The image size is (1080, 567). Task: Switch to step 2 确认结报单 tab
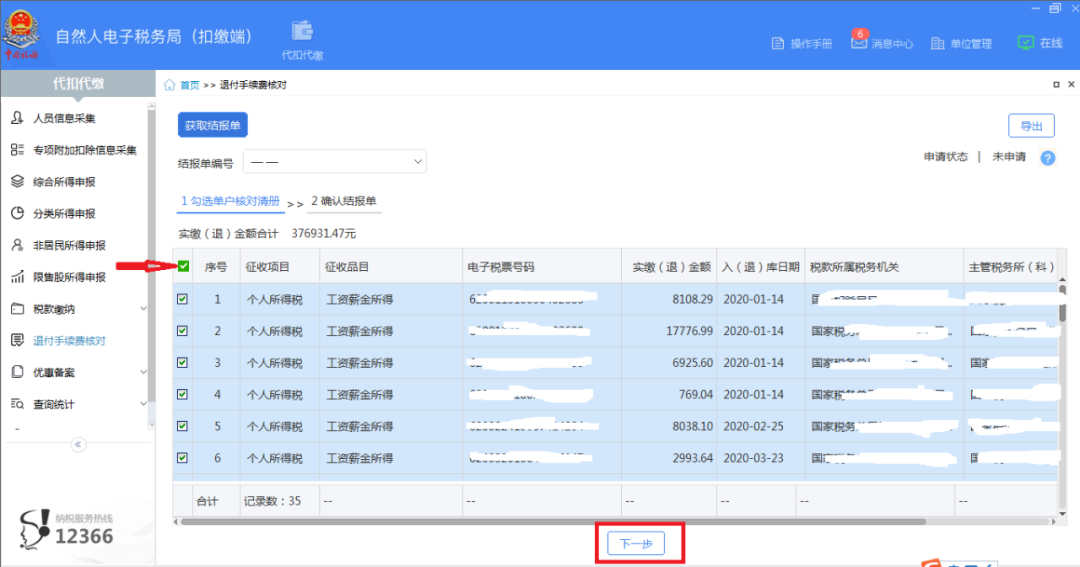[344, 201]
